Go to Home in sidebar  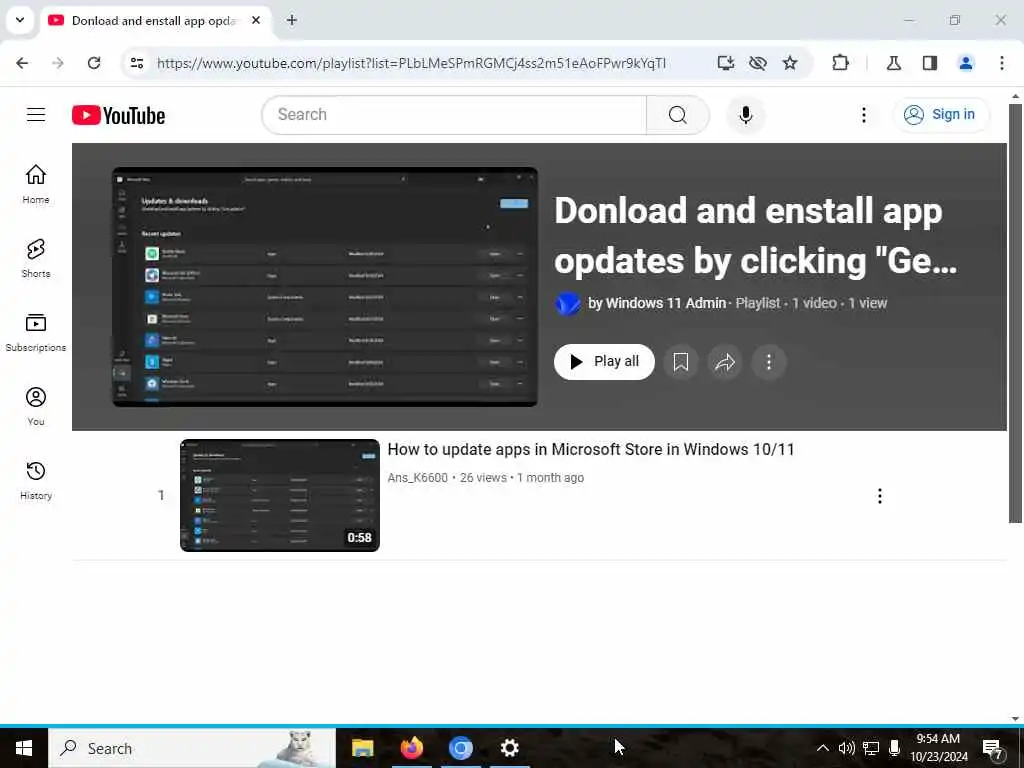point(36,184)
